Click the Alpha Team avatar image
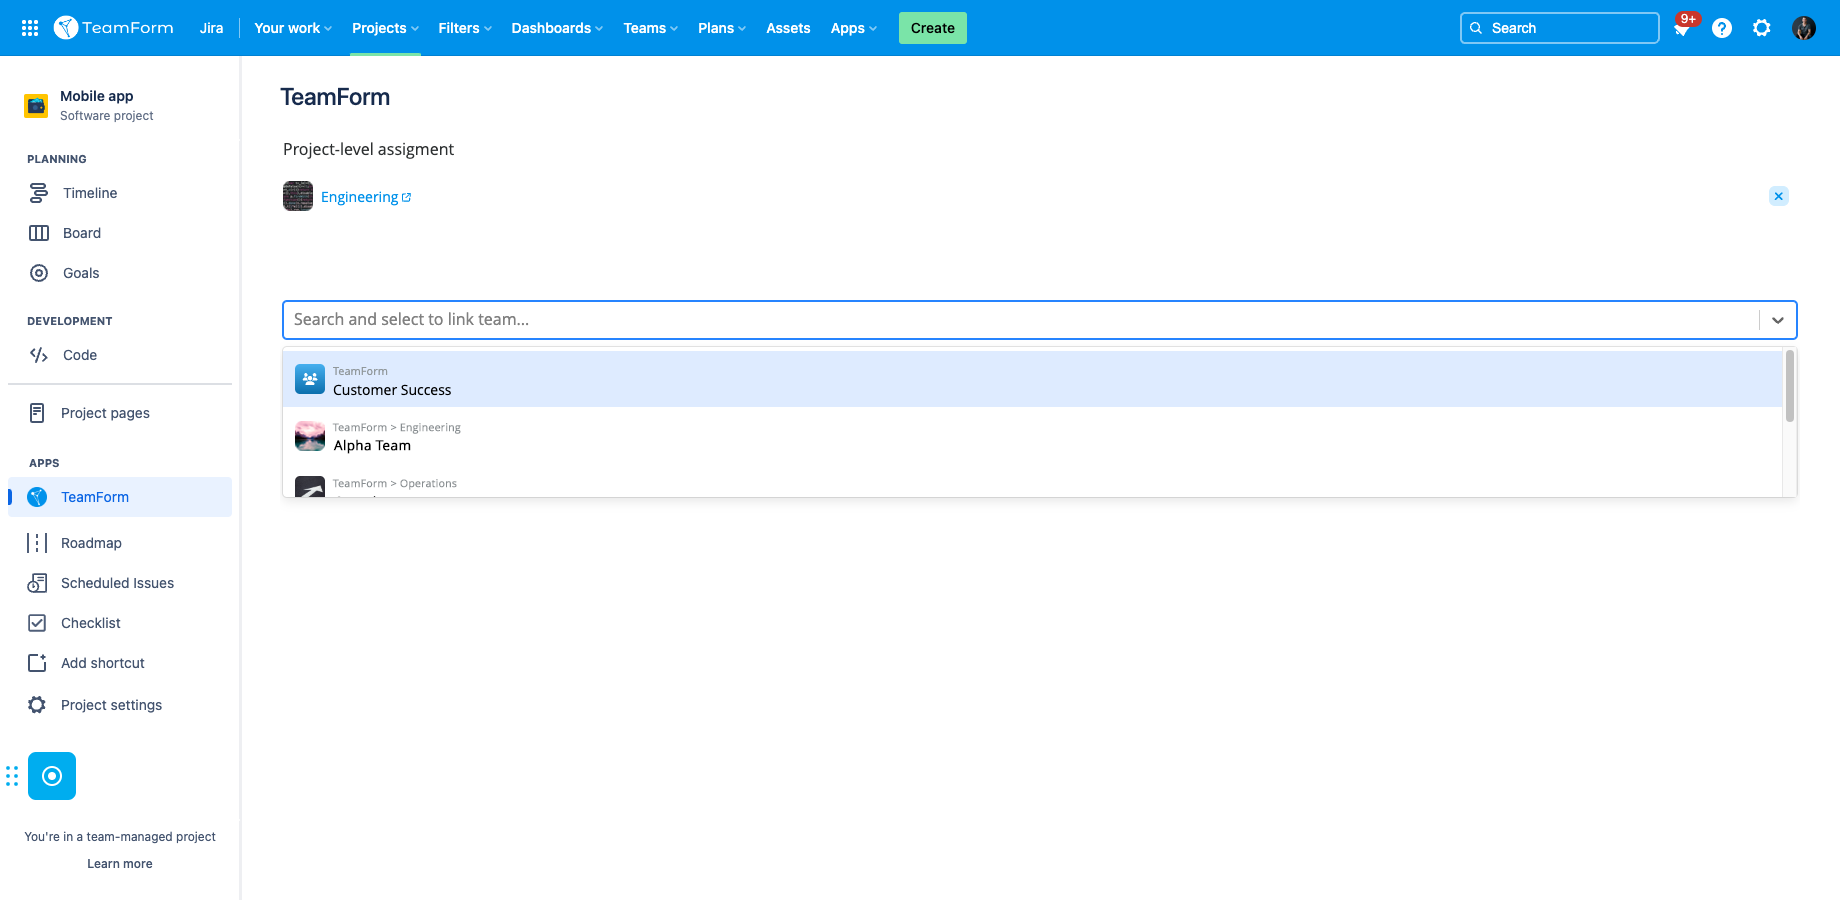This screenshot has height=900, width=1840. point(310,436)
